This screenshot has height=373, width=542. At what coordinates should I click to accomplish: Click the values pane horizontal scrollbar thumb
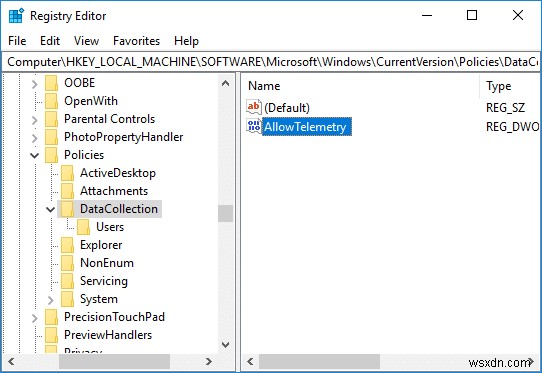click(319, 362)
